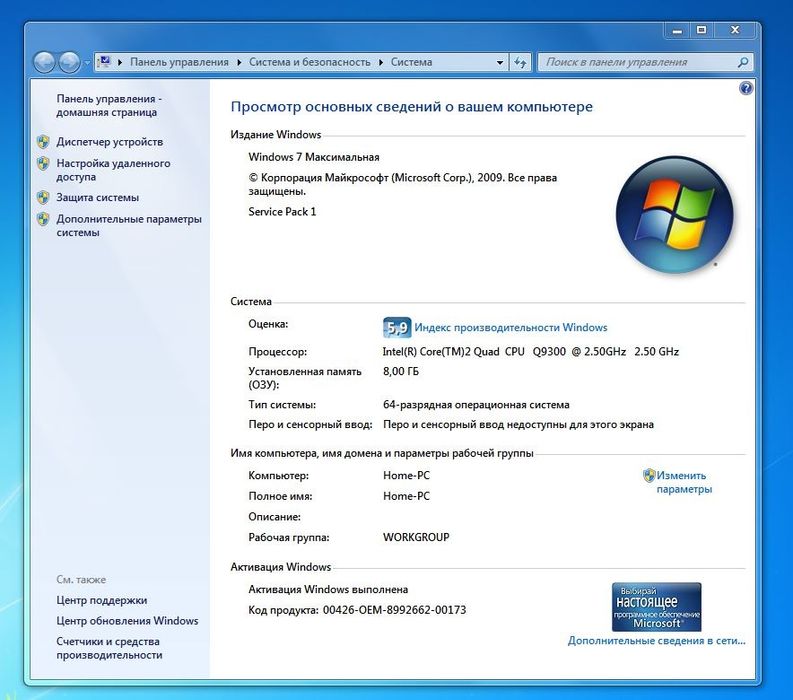Open 'Дополнительные сведения в сети...' link
The width and height of the screenshot is (793, 700).
tap(656, 641)
